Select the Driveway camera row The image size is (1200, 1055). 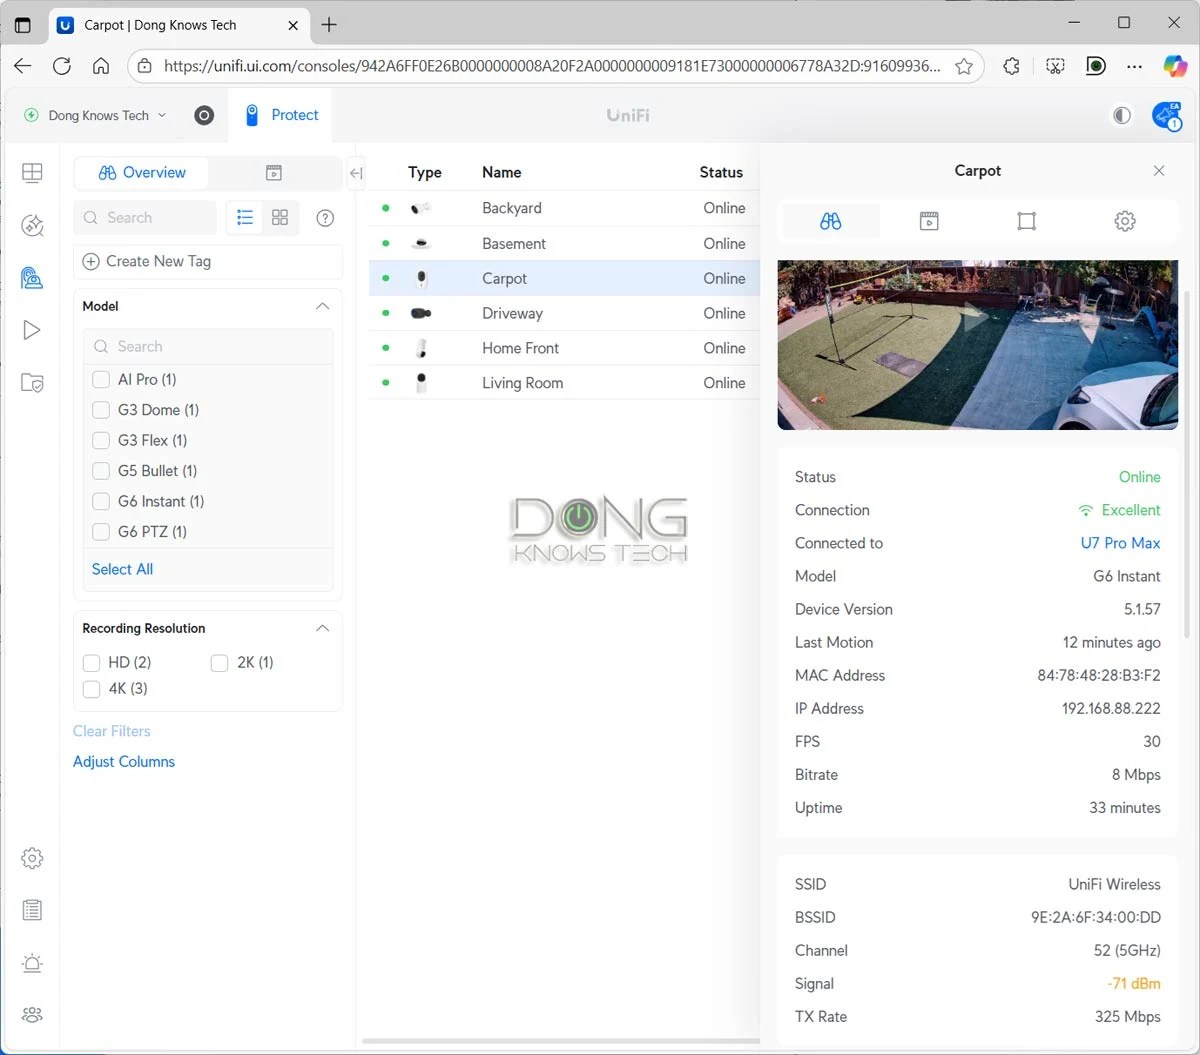pyautogui.click(x=564, y=313)
